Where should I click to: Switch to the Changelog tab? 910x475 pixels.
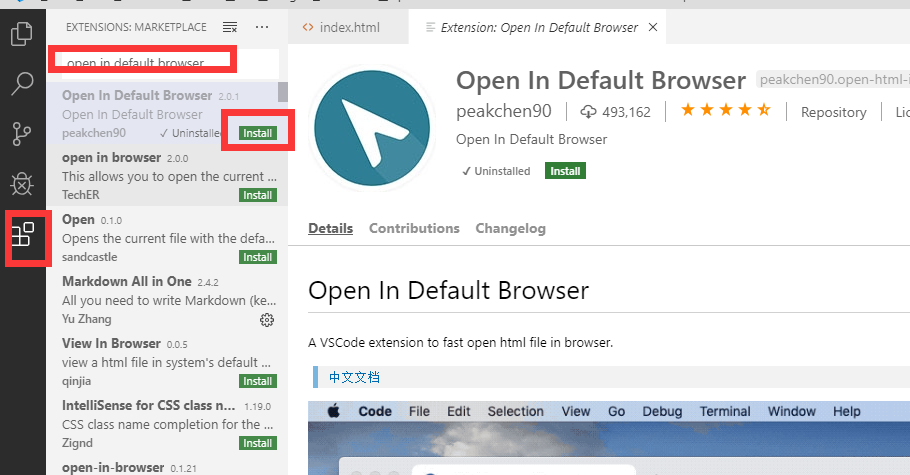tap(511, 228)
